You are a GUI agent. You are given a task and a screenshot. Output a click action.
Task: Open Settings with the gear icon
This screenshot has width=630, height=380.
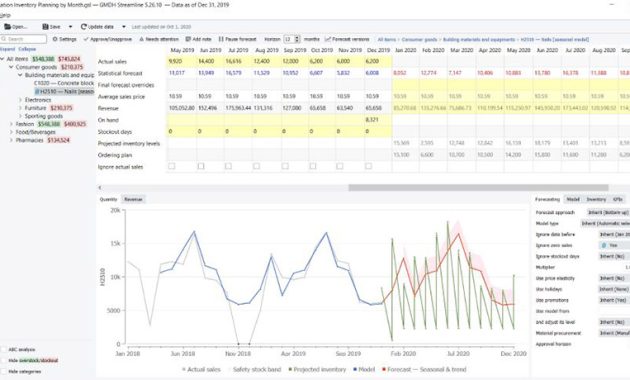[x=64, y=39]
